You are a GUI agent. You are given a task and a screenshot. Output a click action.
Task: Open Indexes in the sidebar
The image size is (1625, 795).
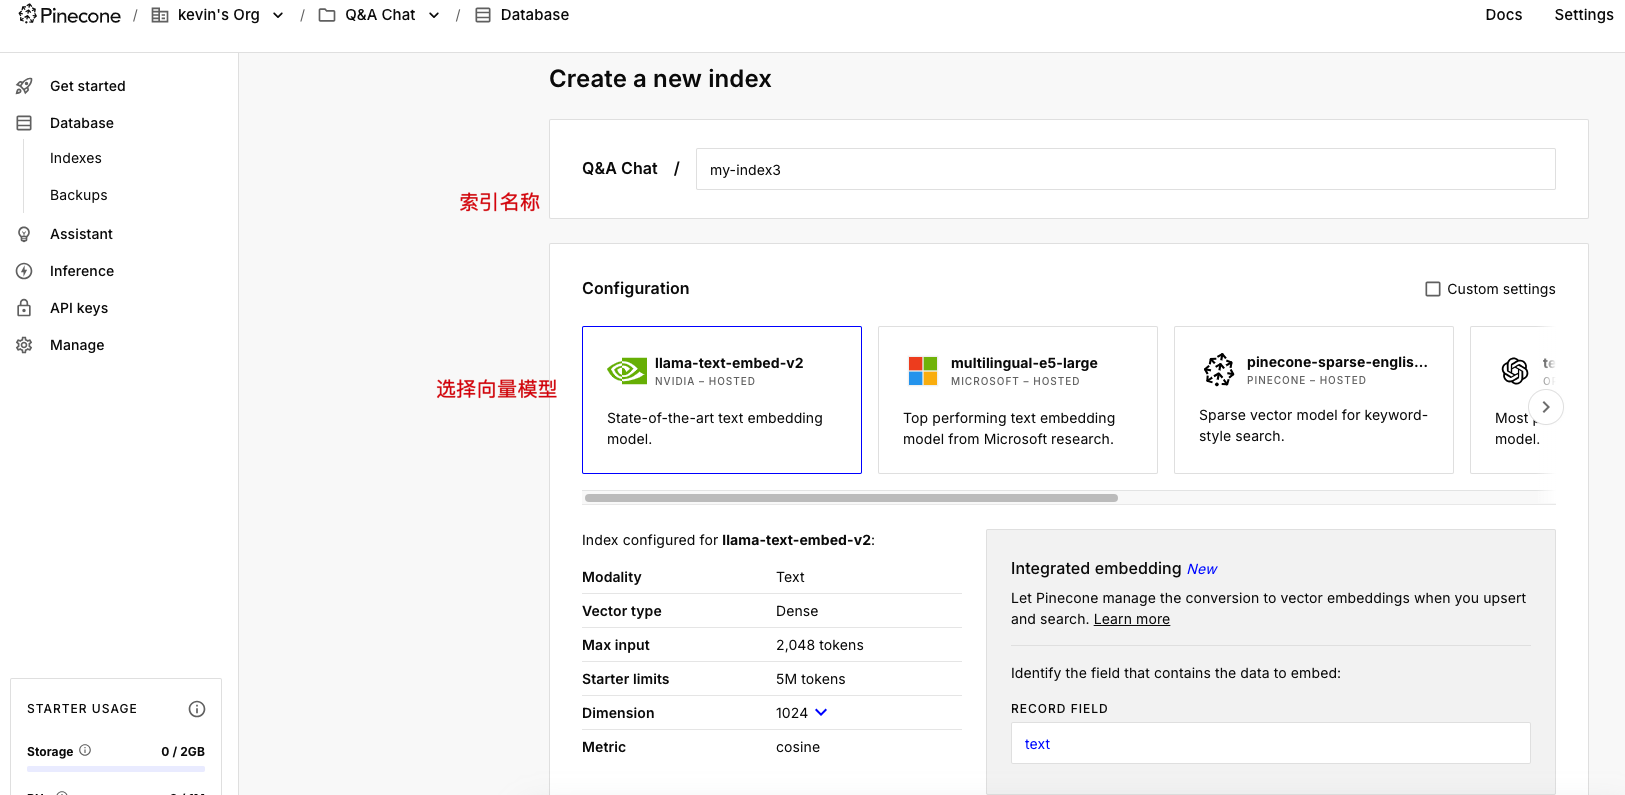[76, 158]
